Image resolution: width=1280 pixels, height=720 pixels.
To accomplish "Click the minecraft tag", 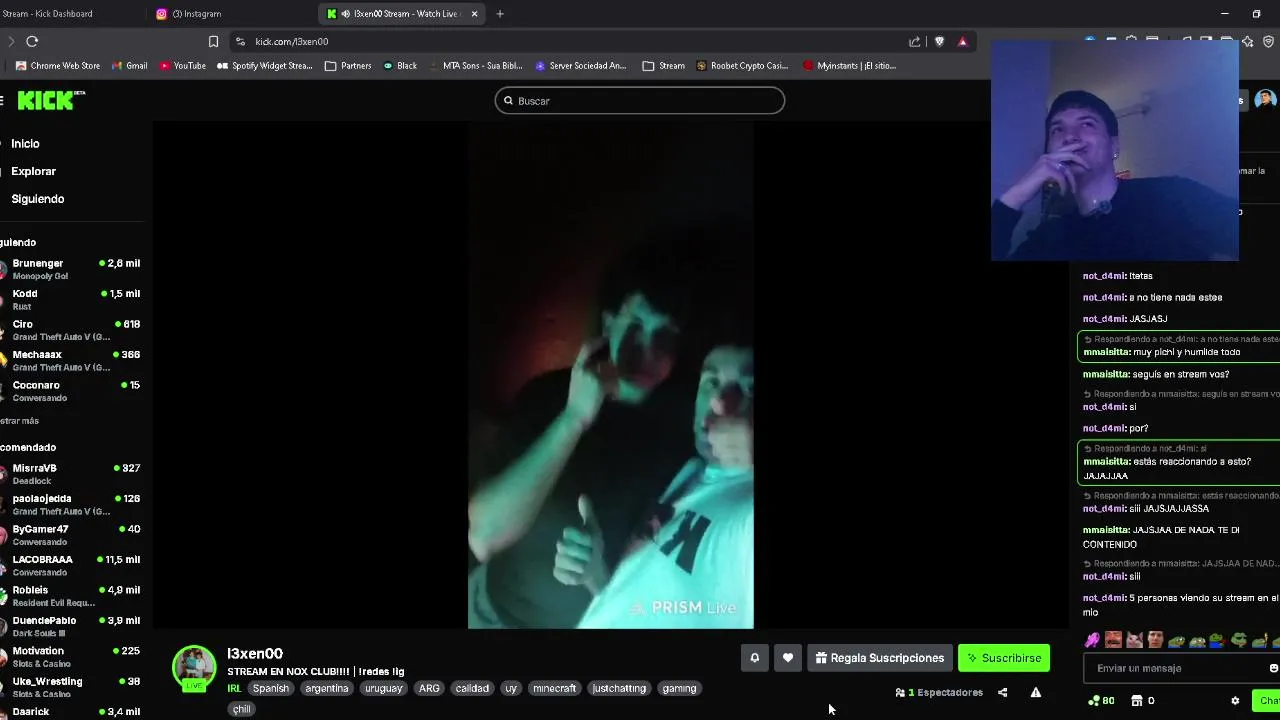I will coord(554,688).
